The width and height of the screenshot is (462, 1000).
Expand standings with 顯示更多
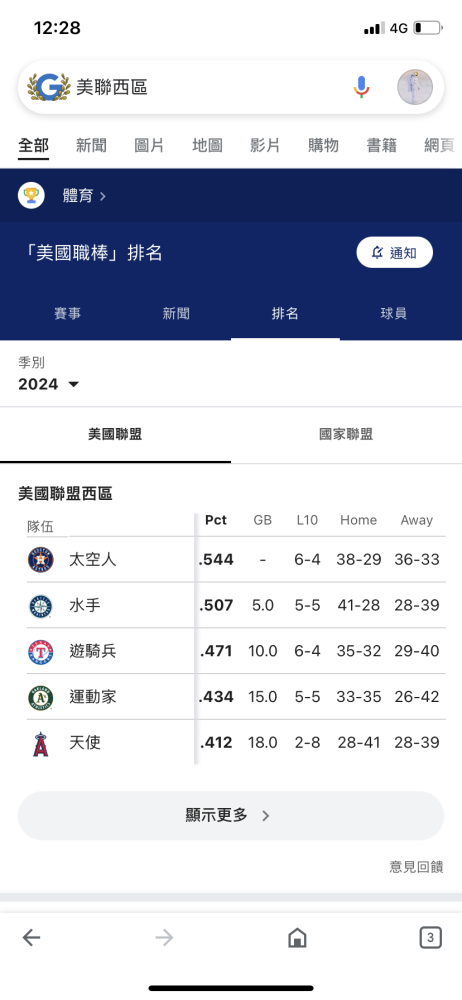click(x=230, y=816)
